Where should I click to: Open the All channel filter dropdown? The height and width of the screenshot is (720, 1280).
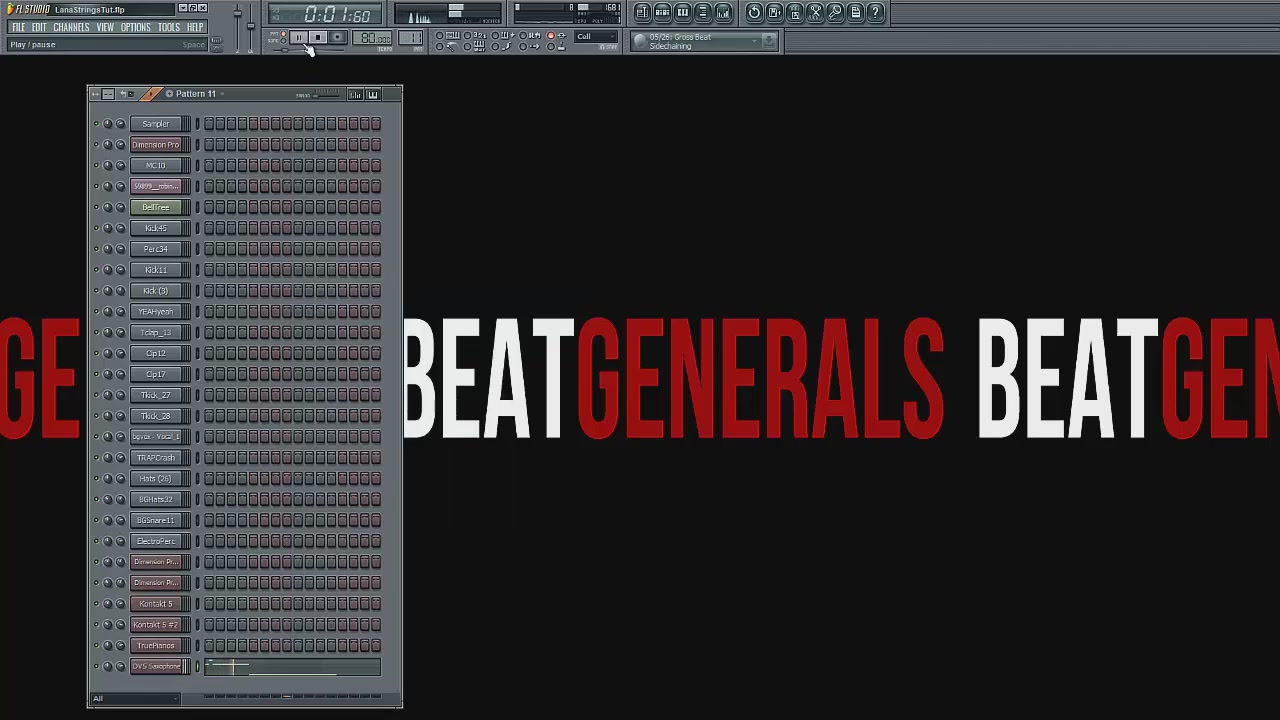[134, 698]
